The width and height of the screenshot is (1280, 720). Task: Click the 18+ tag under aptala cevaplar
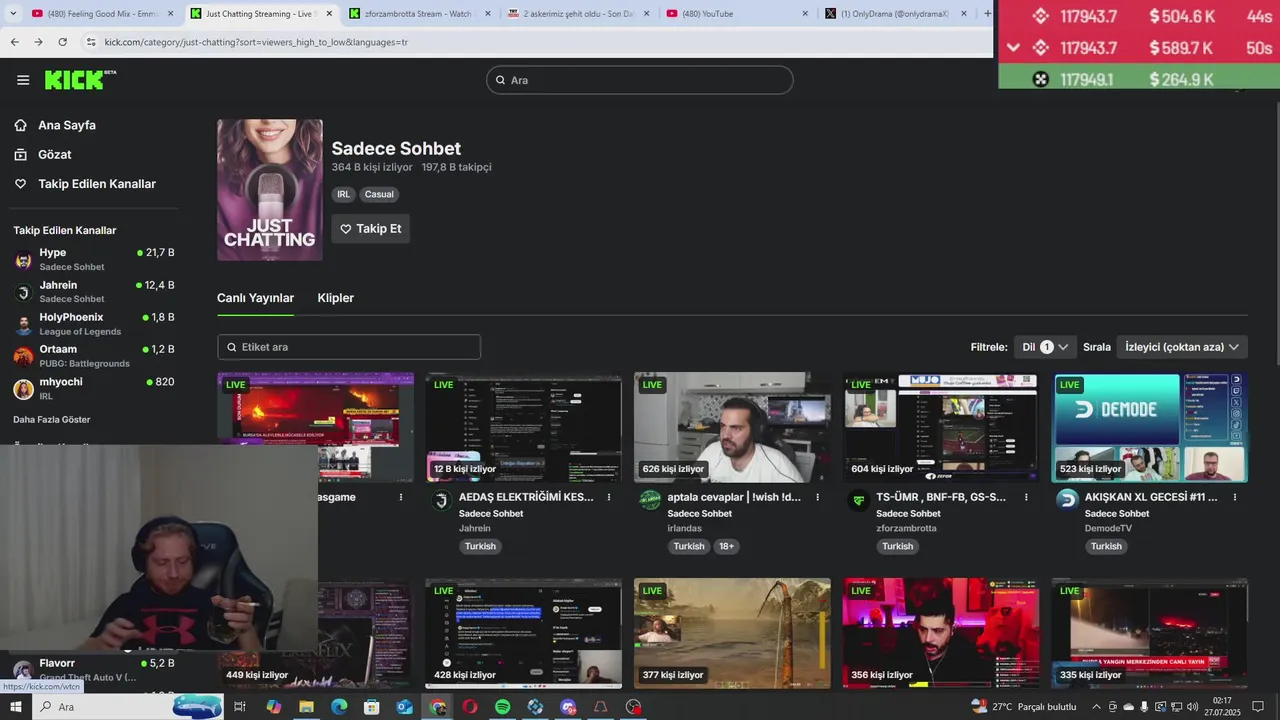tap(726, 546)
